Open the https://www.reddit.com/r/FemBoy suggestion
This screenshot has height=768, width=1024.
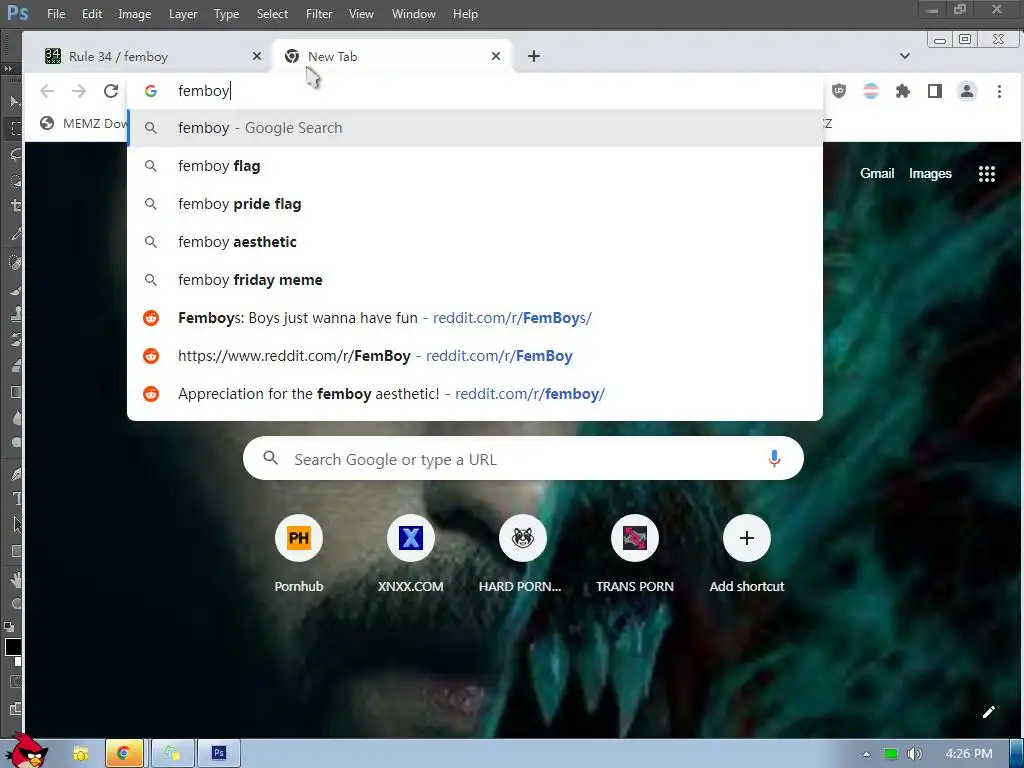coord(475,356)
